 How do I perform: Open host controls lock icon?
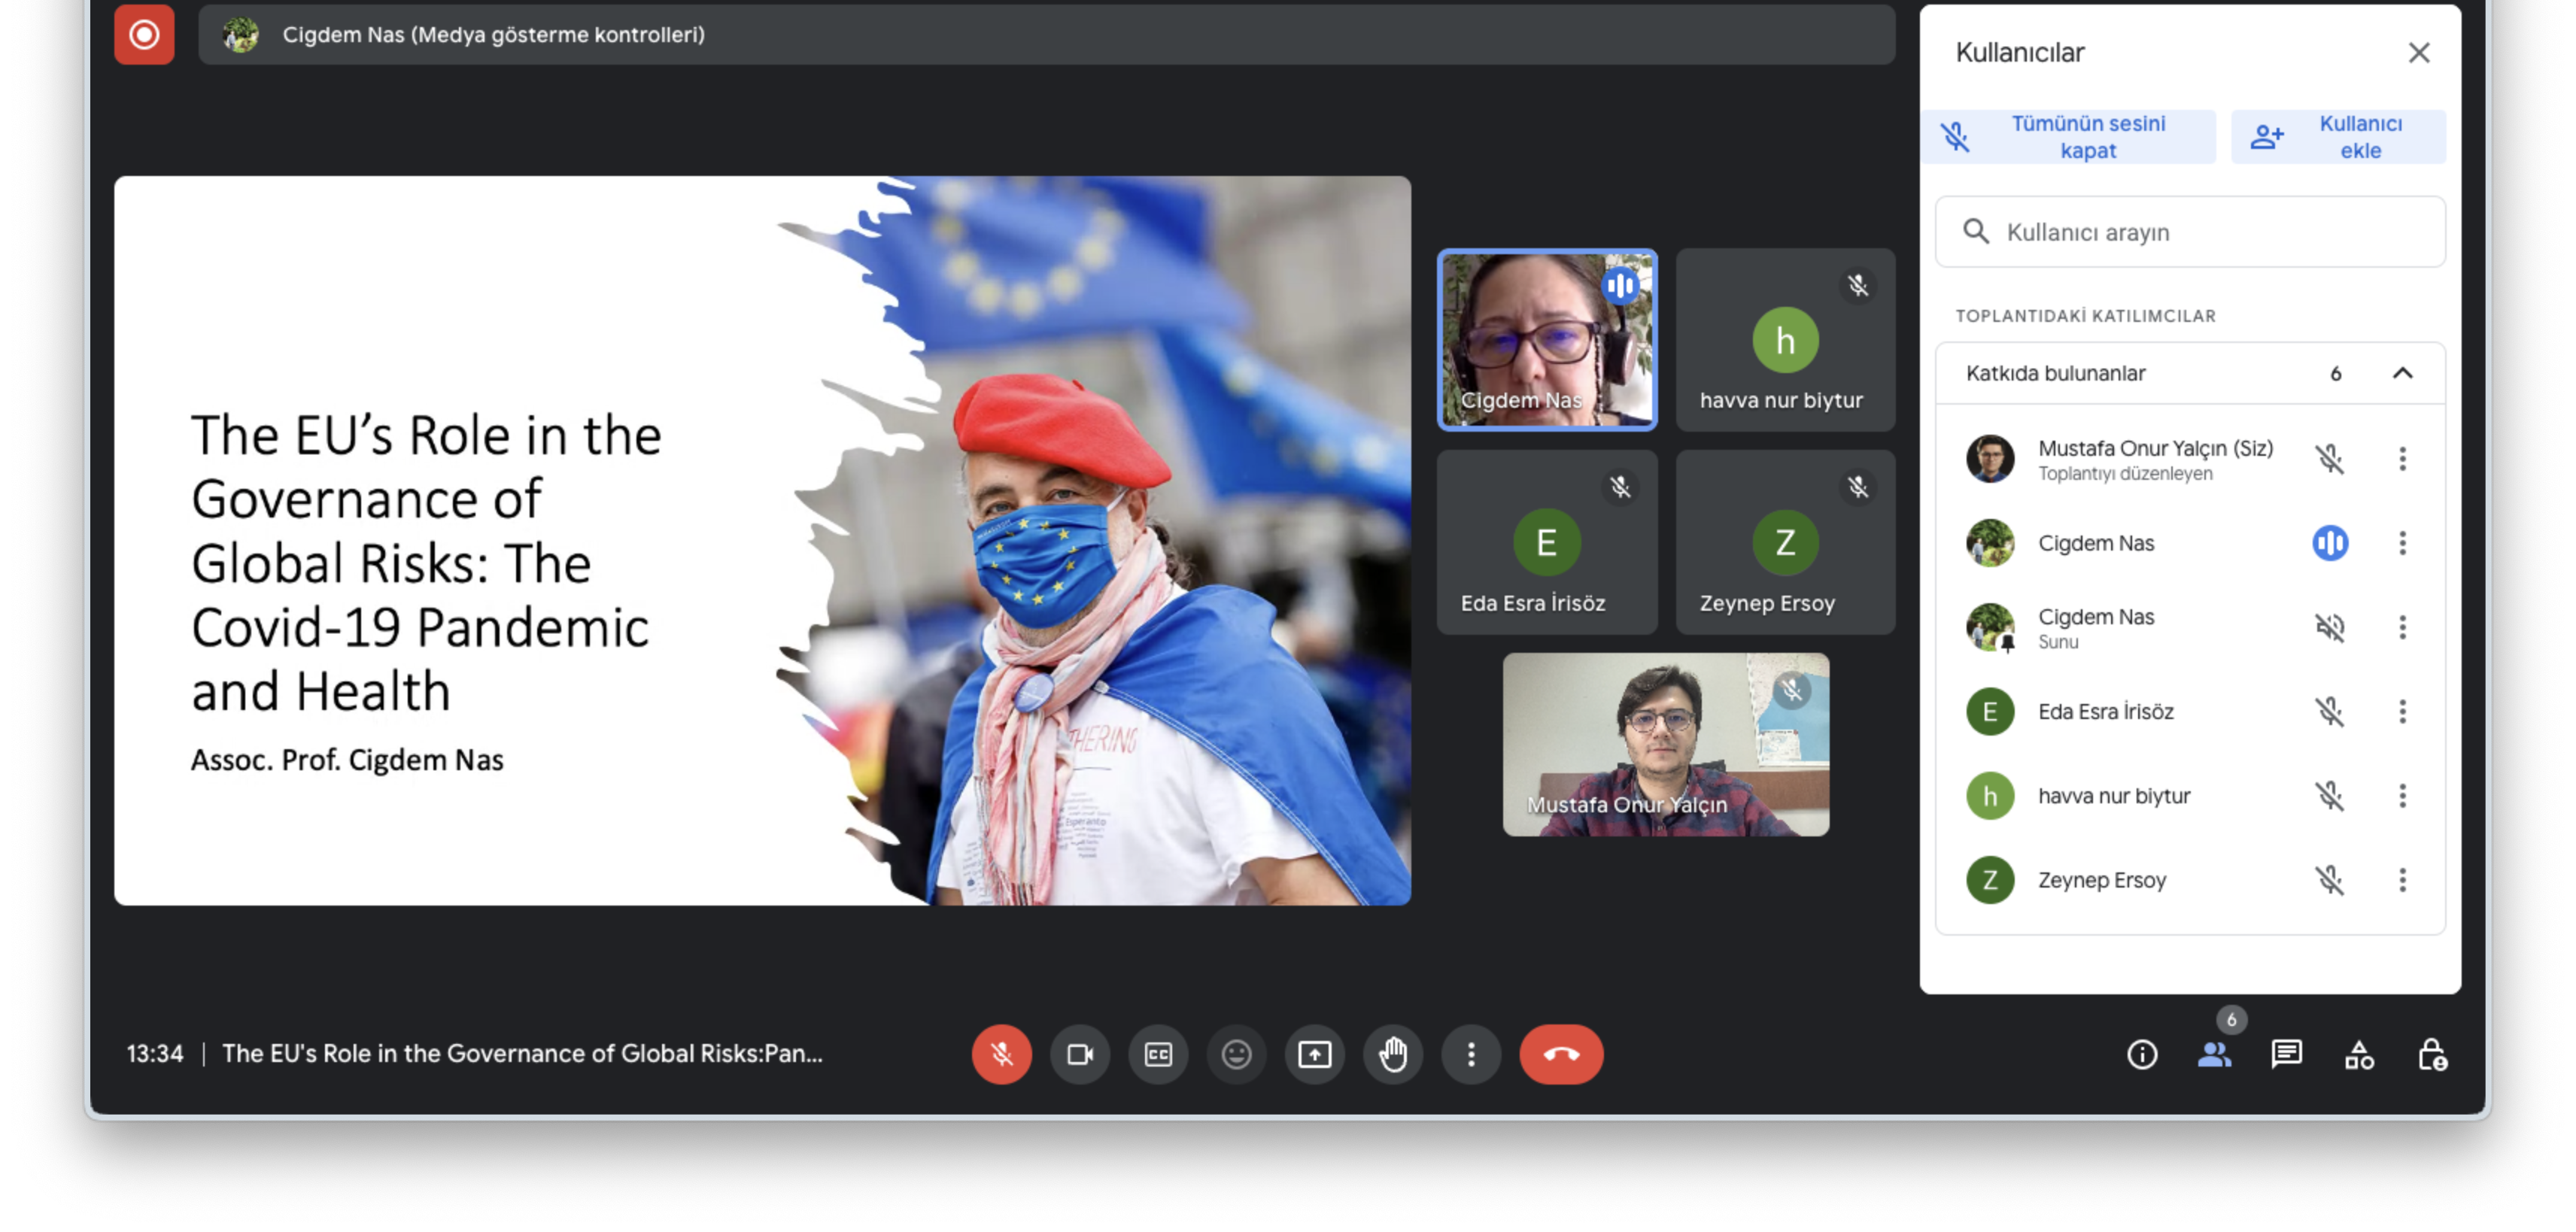[x=2432, y=1054]
